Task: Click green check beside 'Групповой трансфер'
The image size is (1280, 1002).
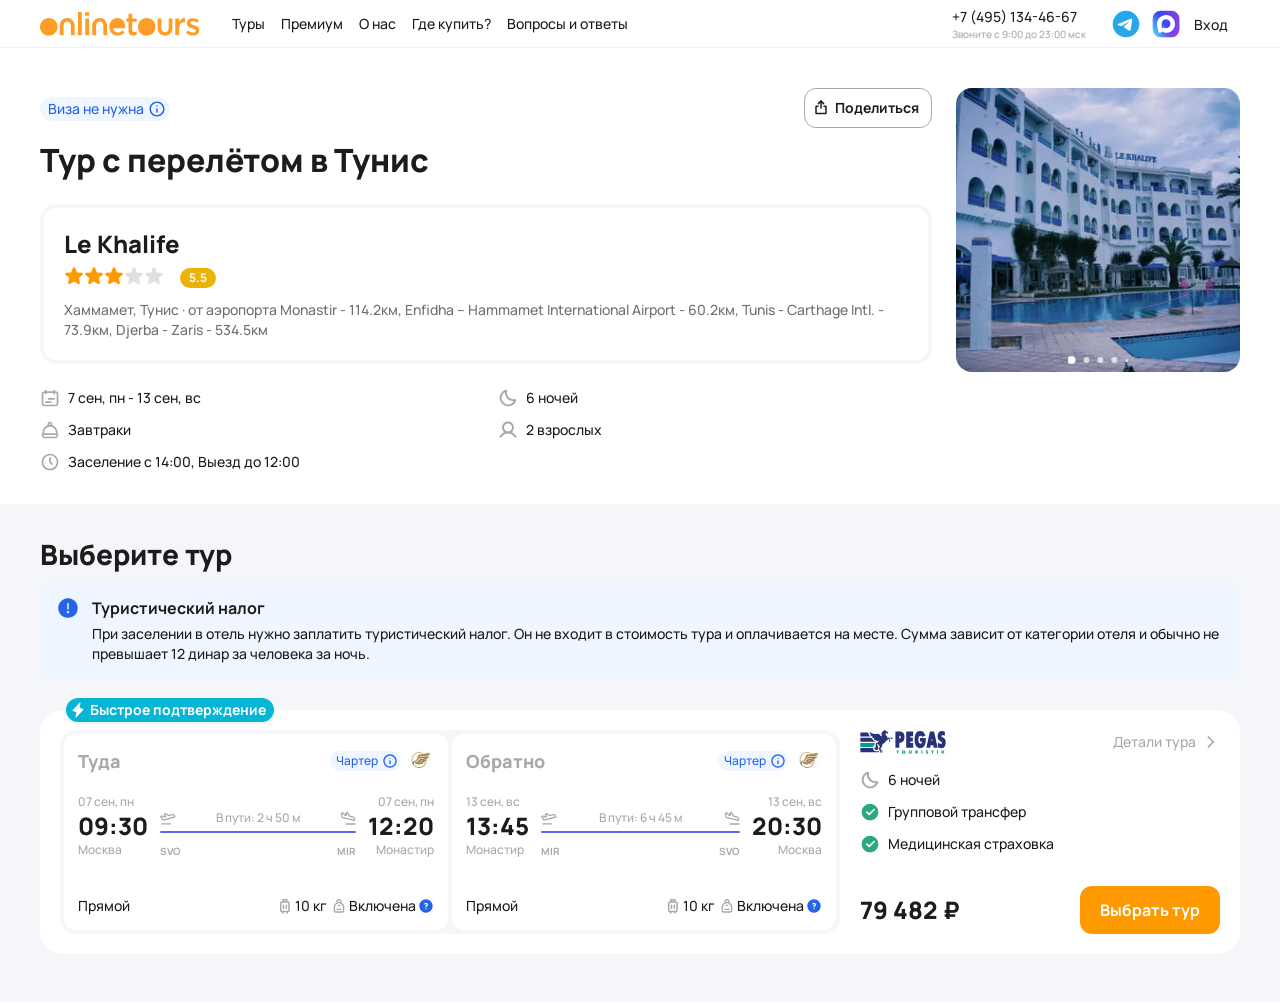Action: tap(870, 812)
